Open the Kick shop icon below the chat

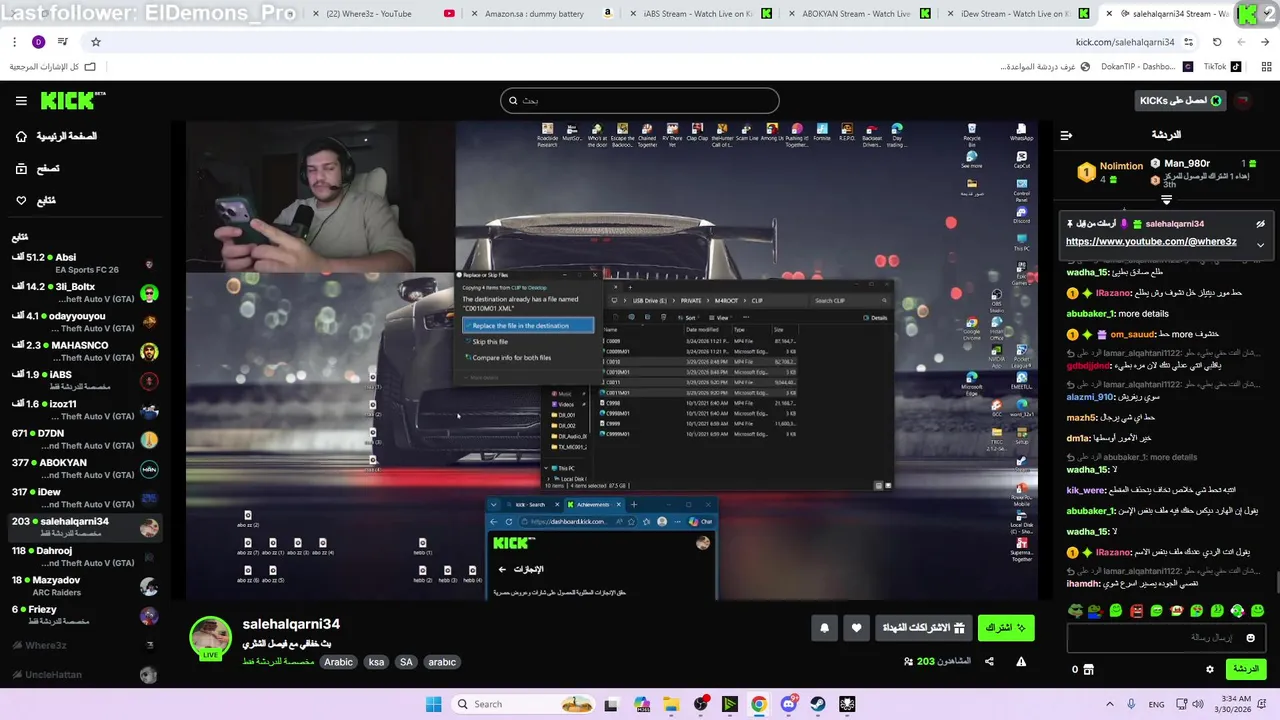point(1089,669)
